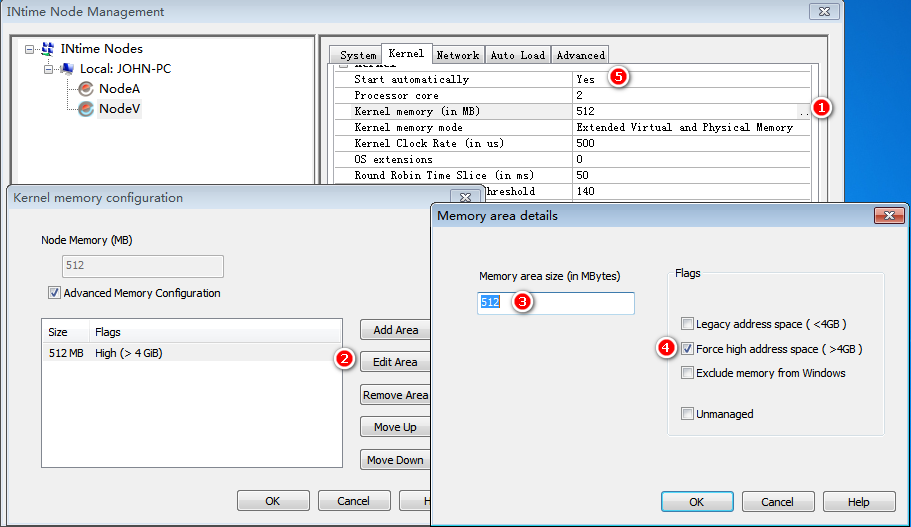This screenshot has height=527, width=911.
Task: Select NodeV in the tree
Action: click(x=119, y=109)
